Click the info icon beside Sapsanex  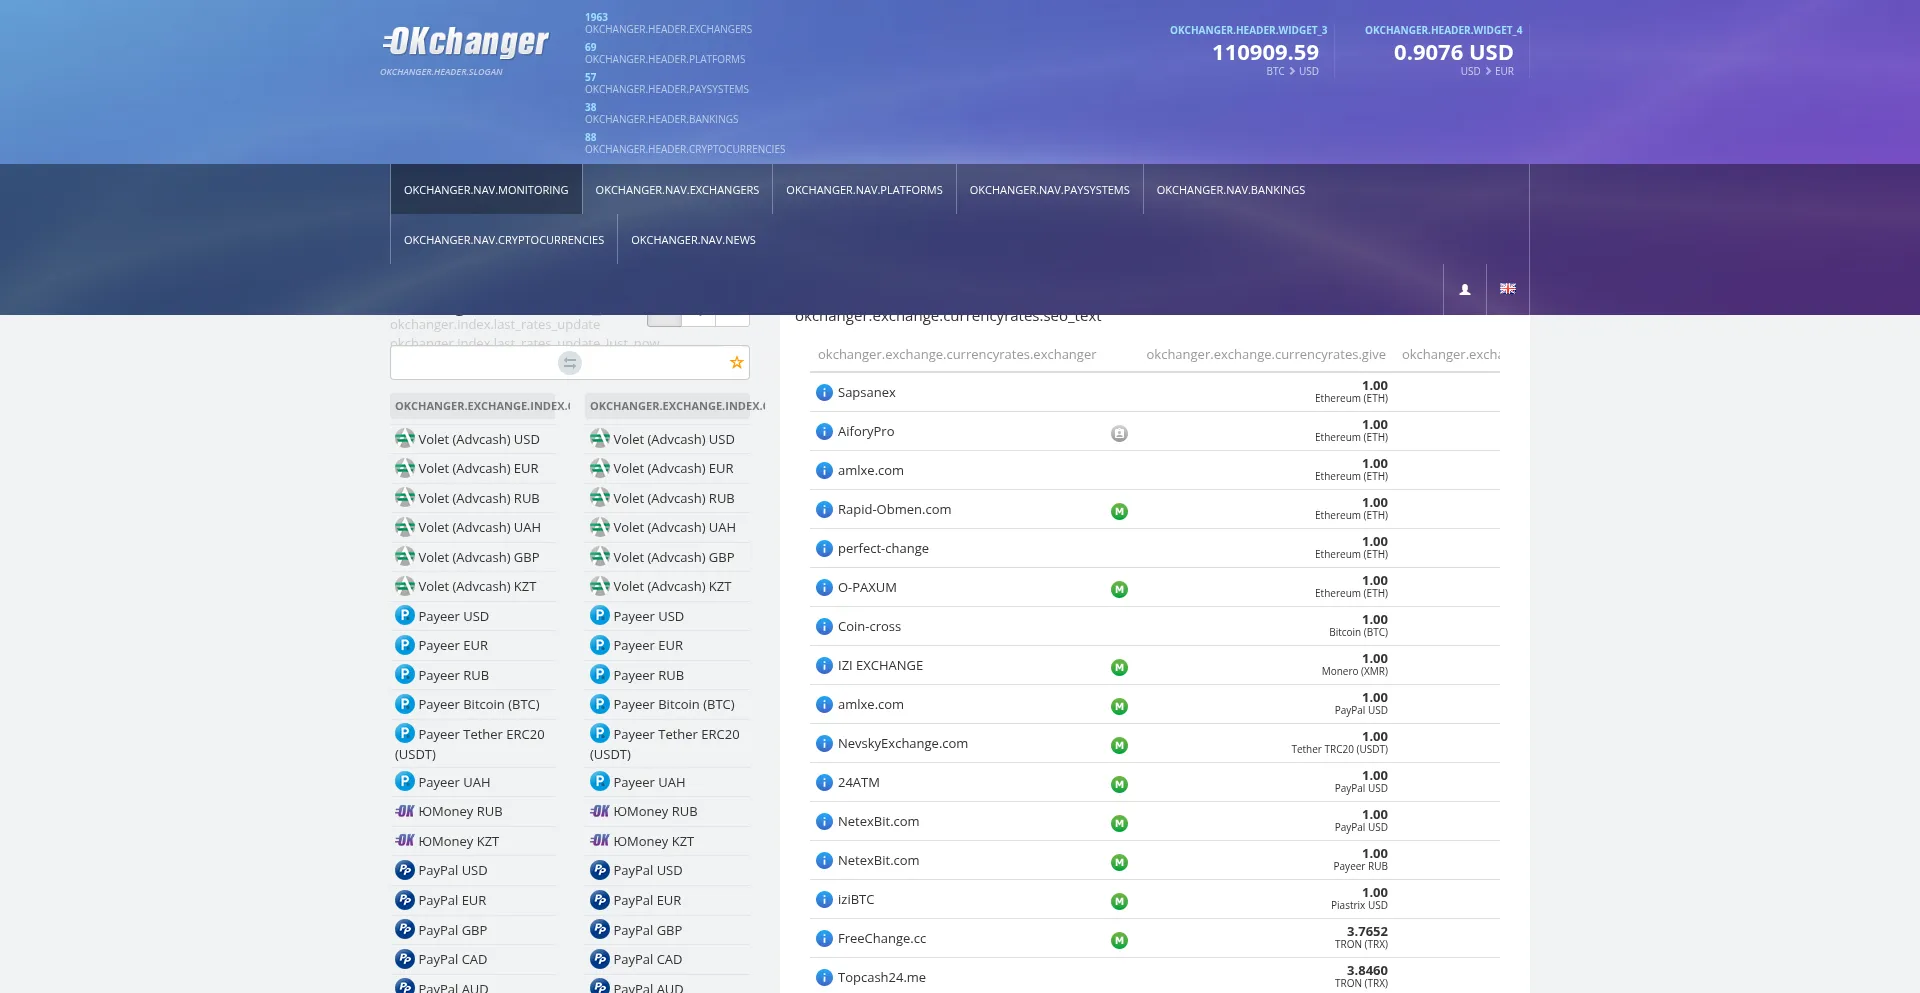pos(824,393)
